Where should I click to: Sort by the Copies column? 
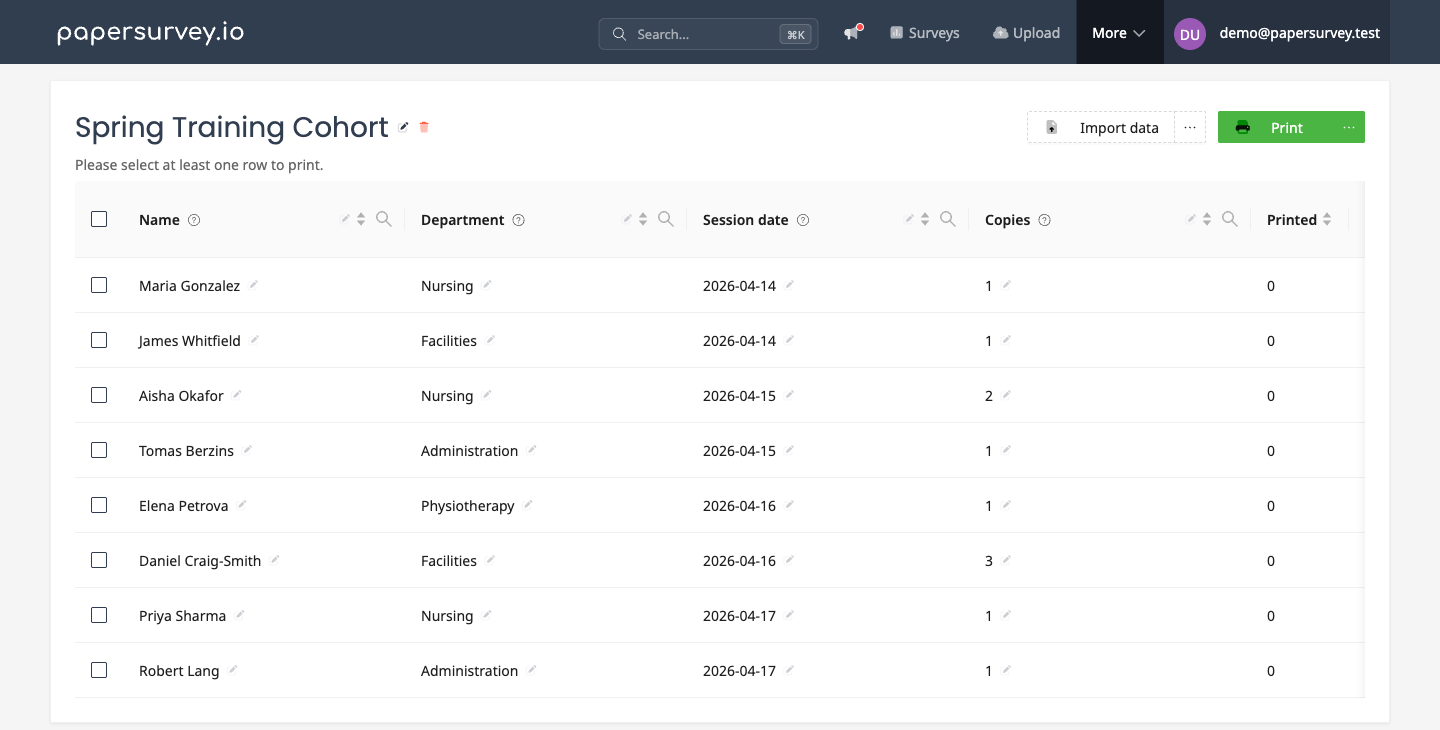1207,219
